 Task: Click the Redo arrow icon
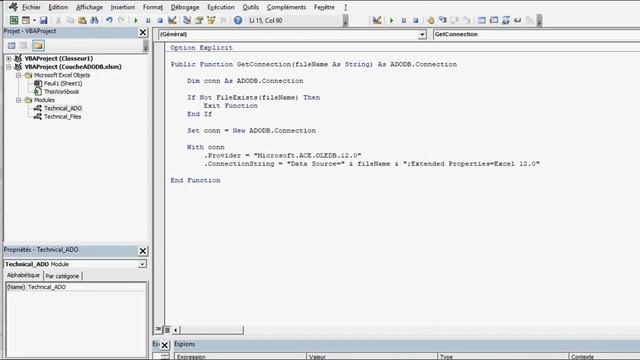pyautogui.click(x=121, y=20)
